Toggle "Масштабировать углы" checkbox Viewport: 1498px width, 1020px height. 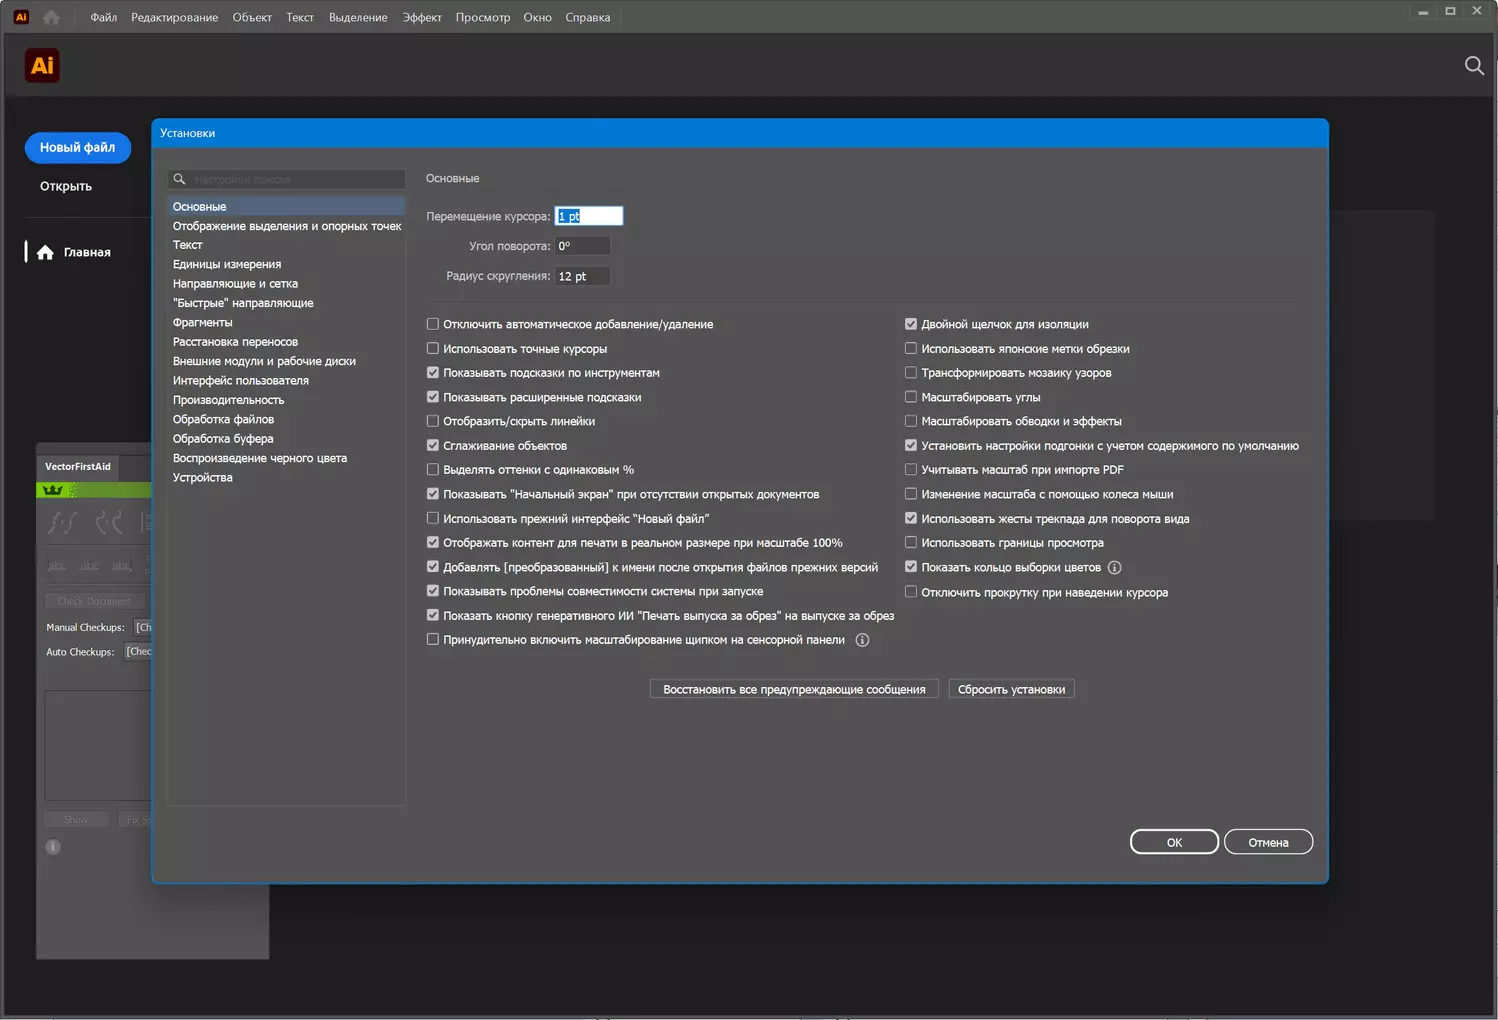coord(911,397)
